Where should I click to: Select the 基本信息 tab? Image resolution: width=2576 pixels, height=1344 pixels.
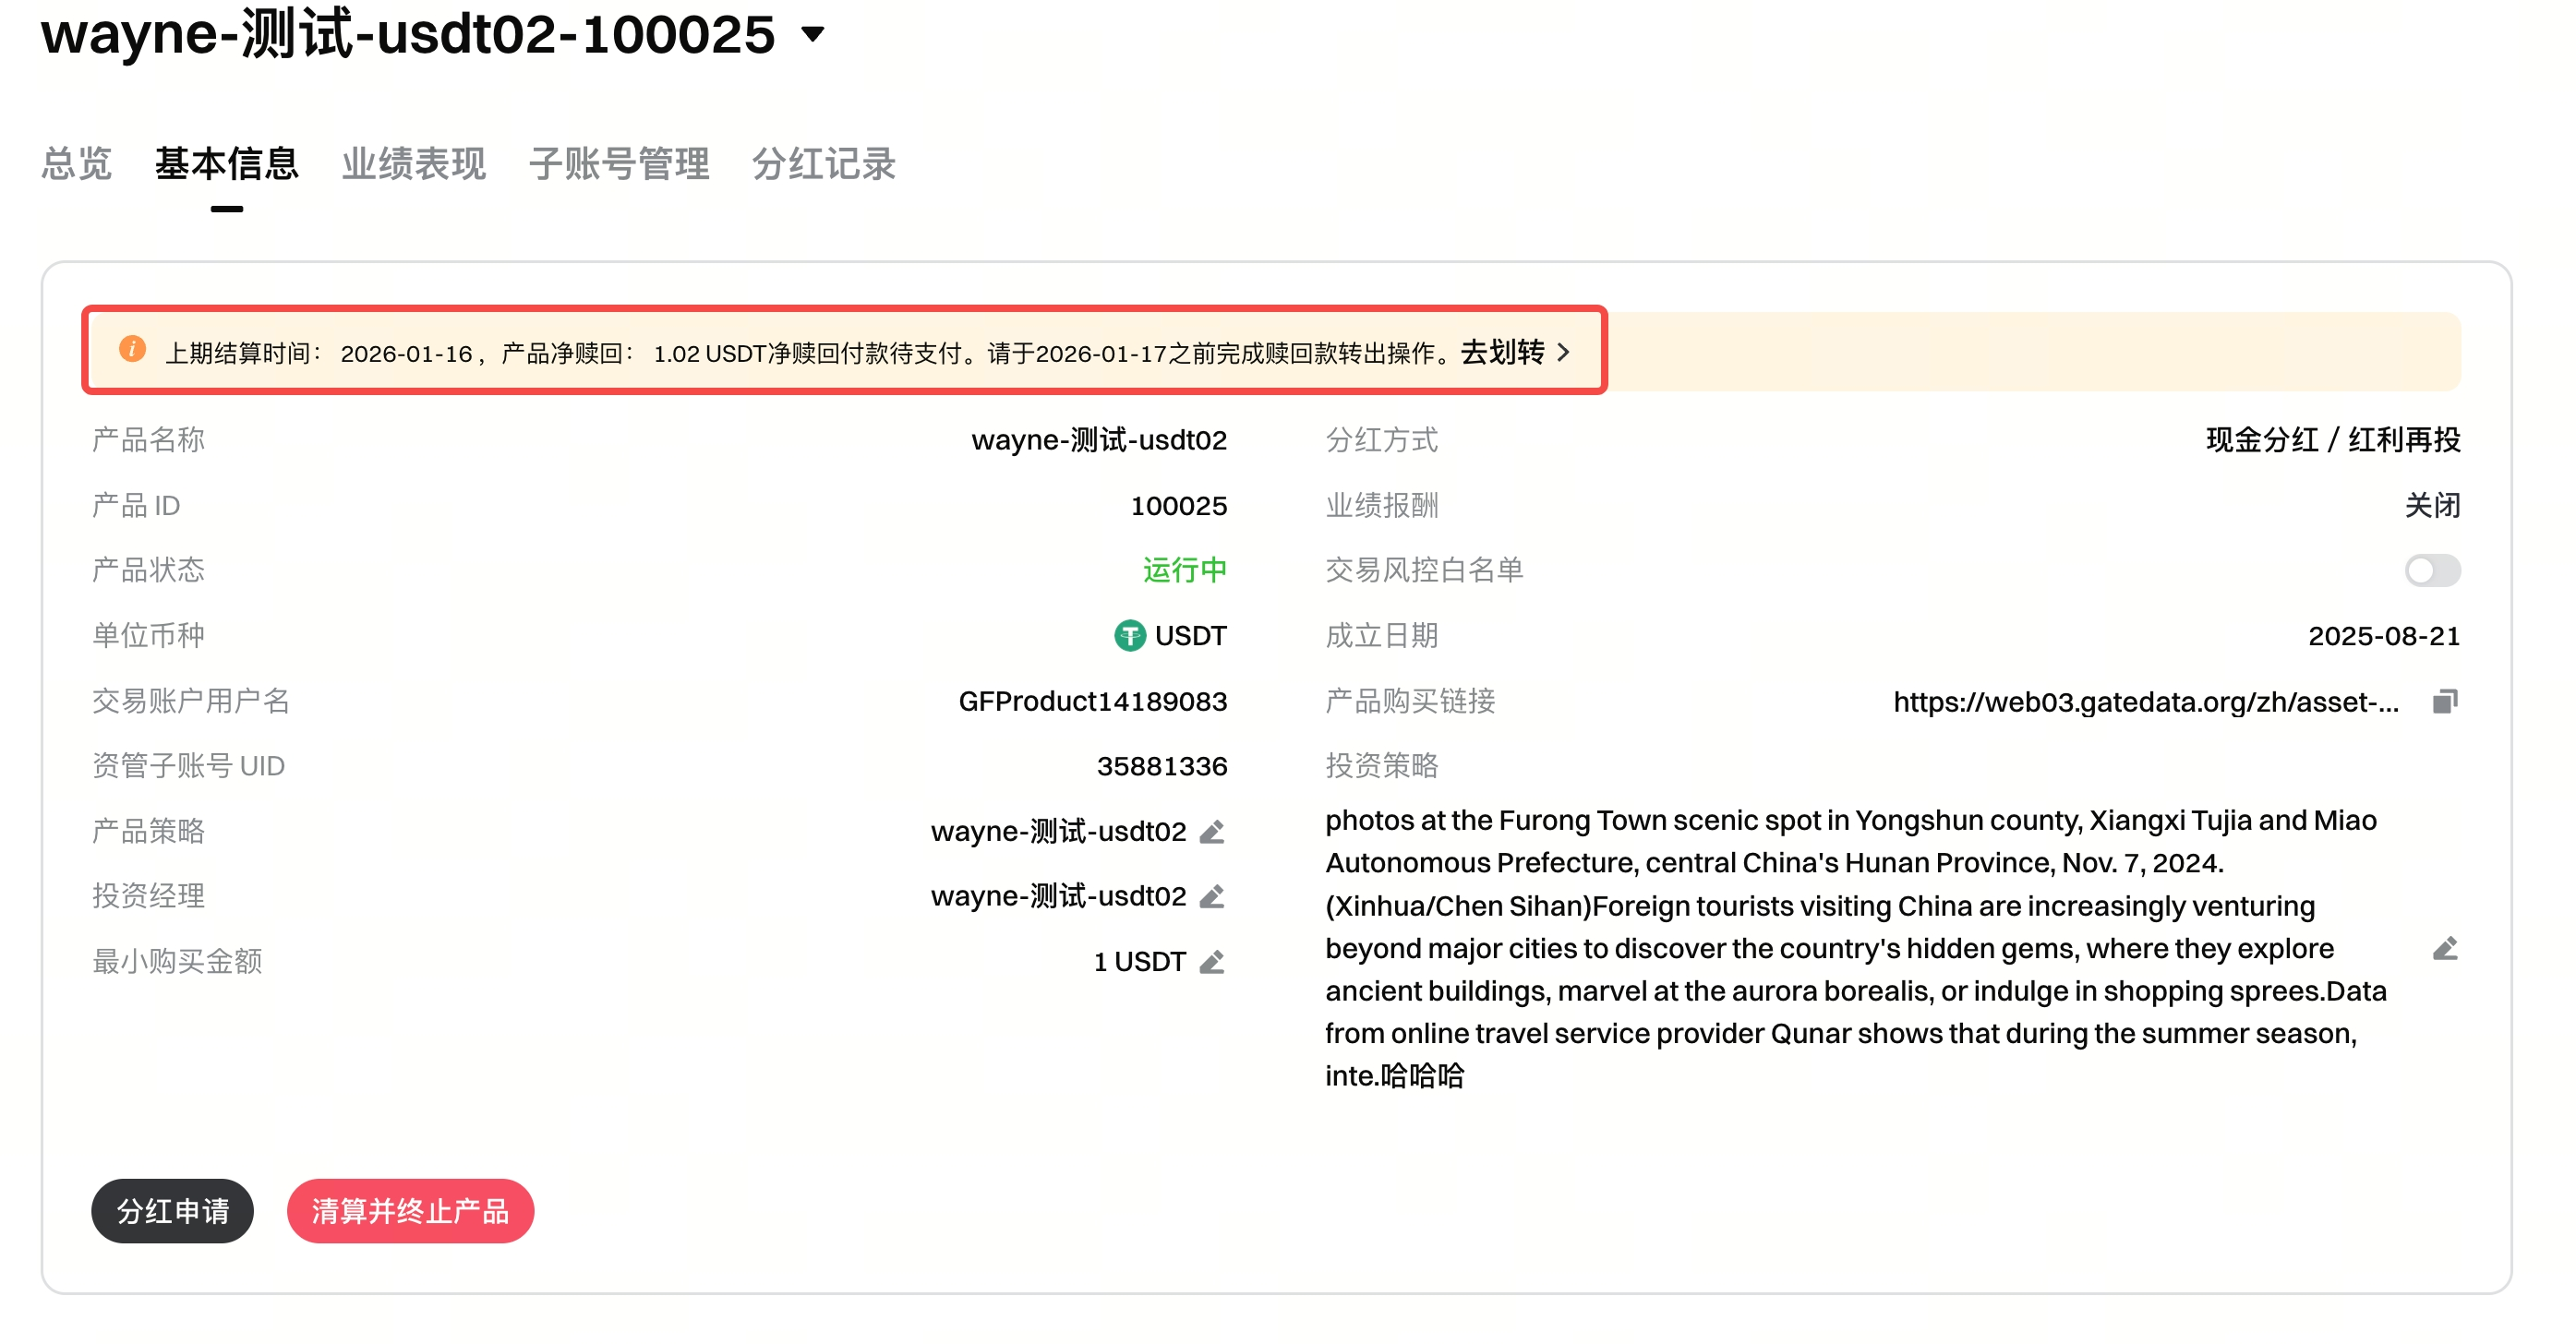point(227,164)
